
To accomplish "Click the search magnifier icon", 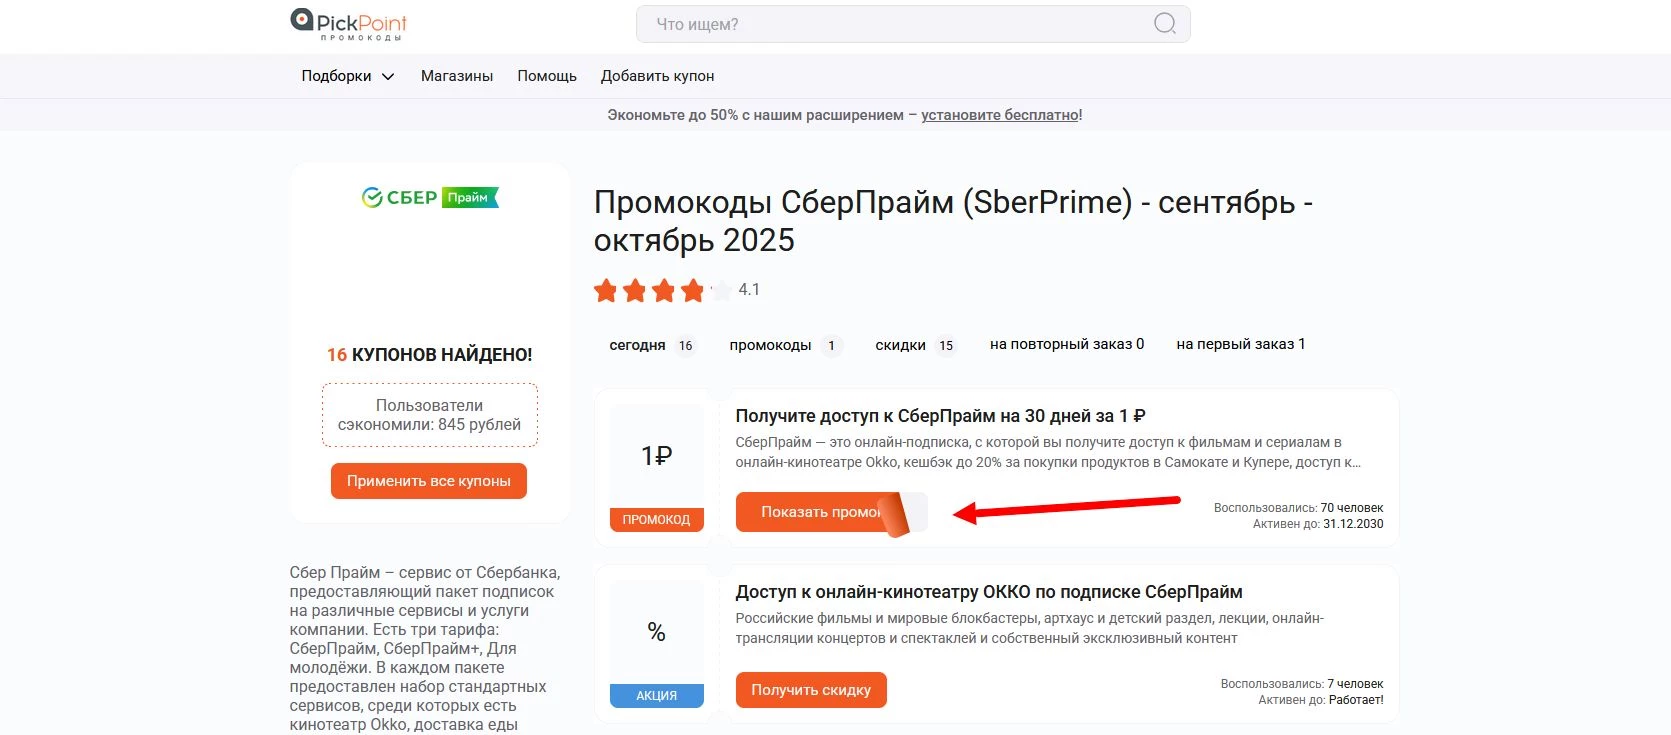I will point(1165,24).
